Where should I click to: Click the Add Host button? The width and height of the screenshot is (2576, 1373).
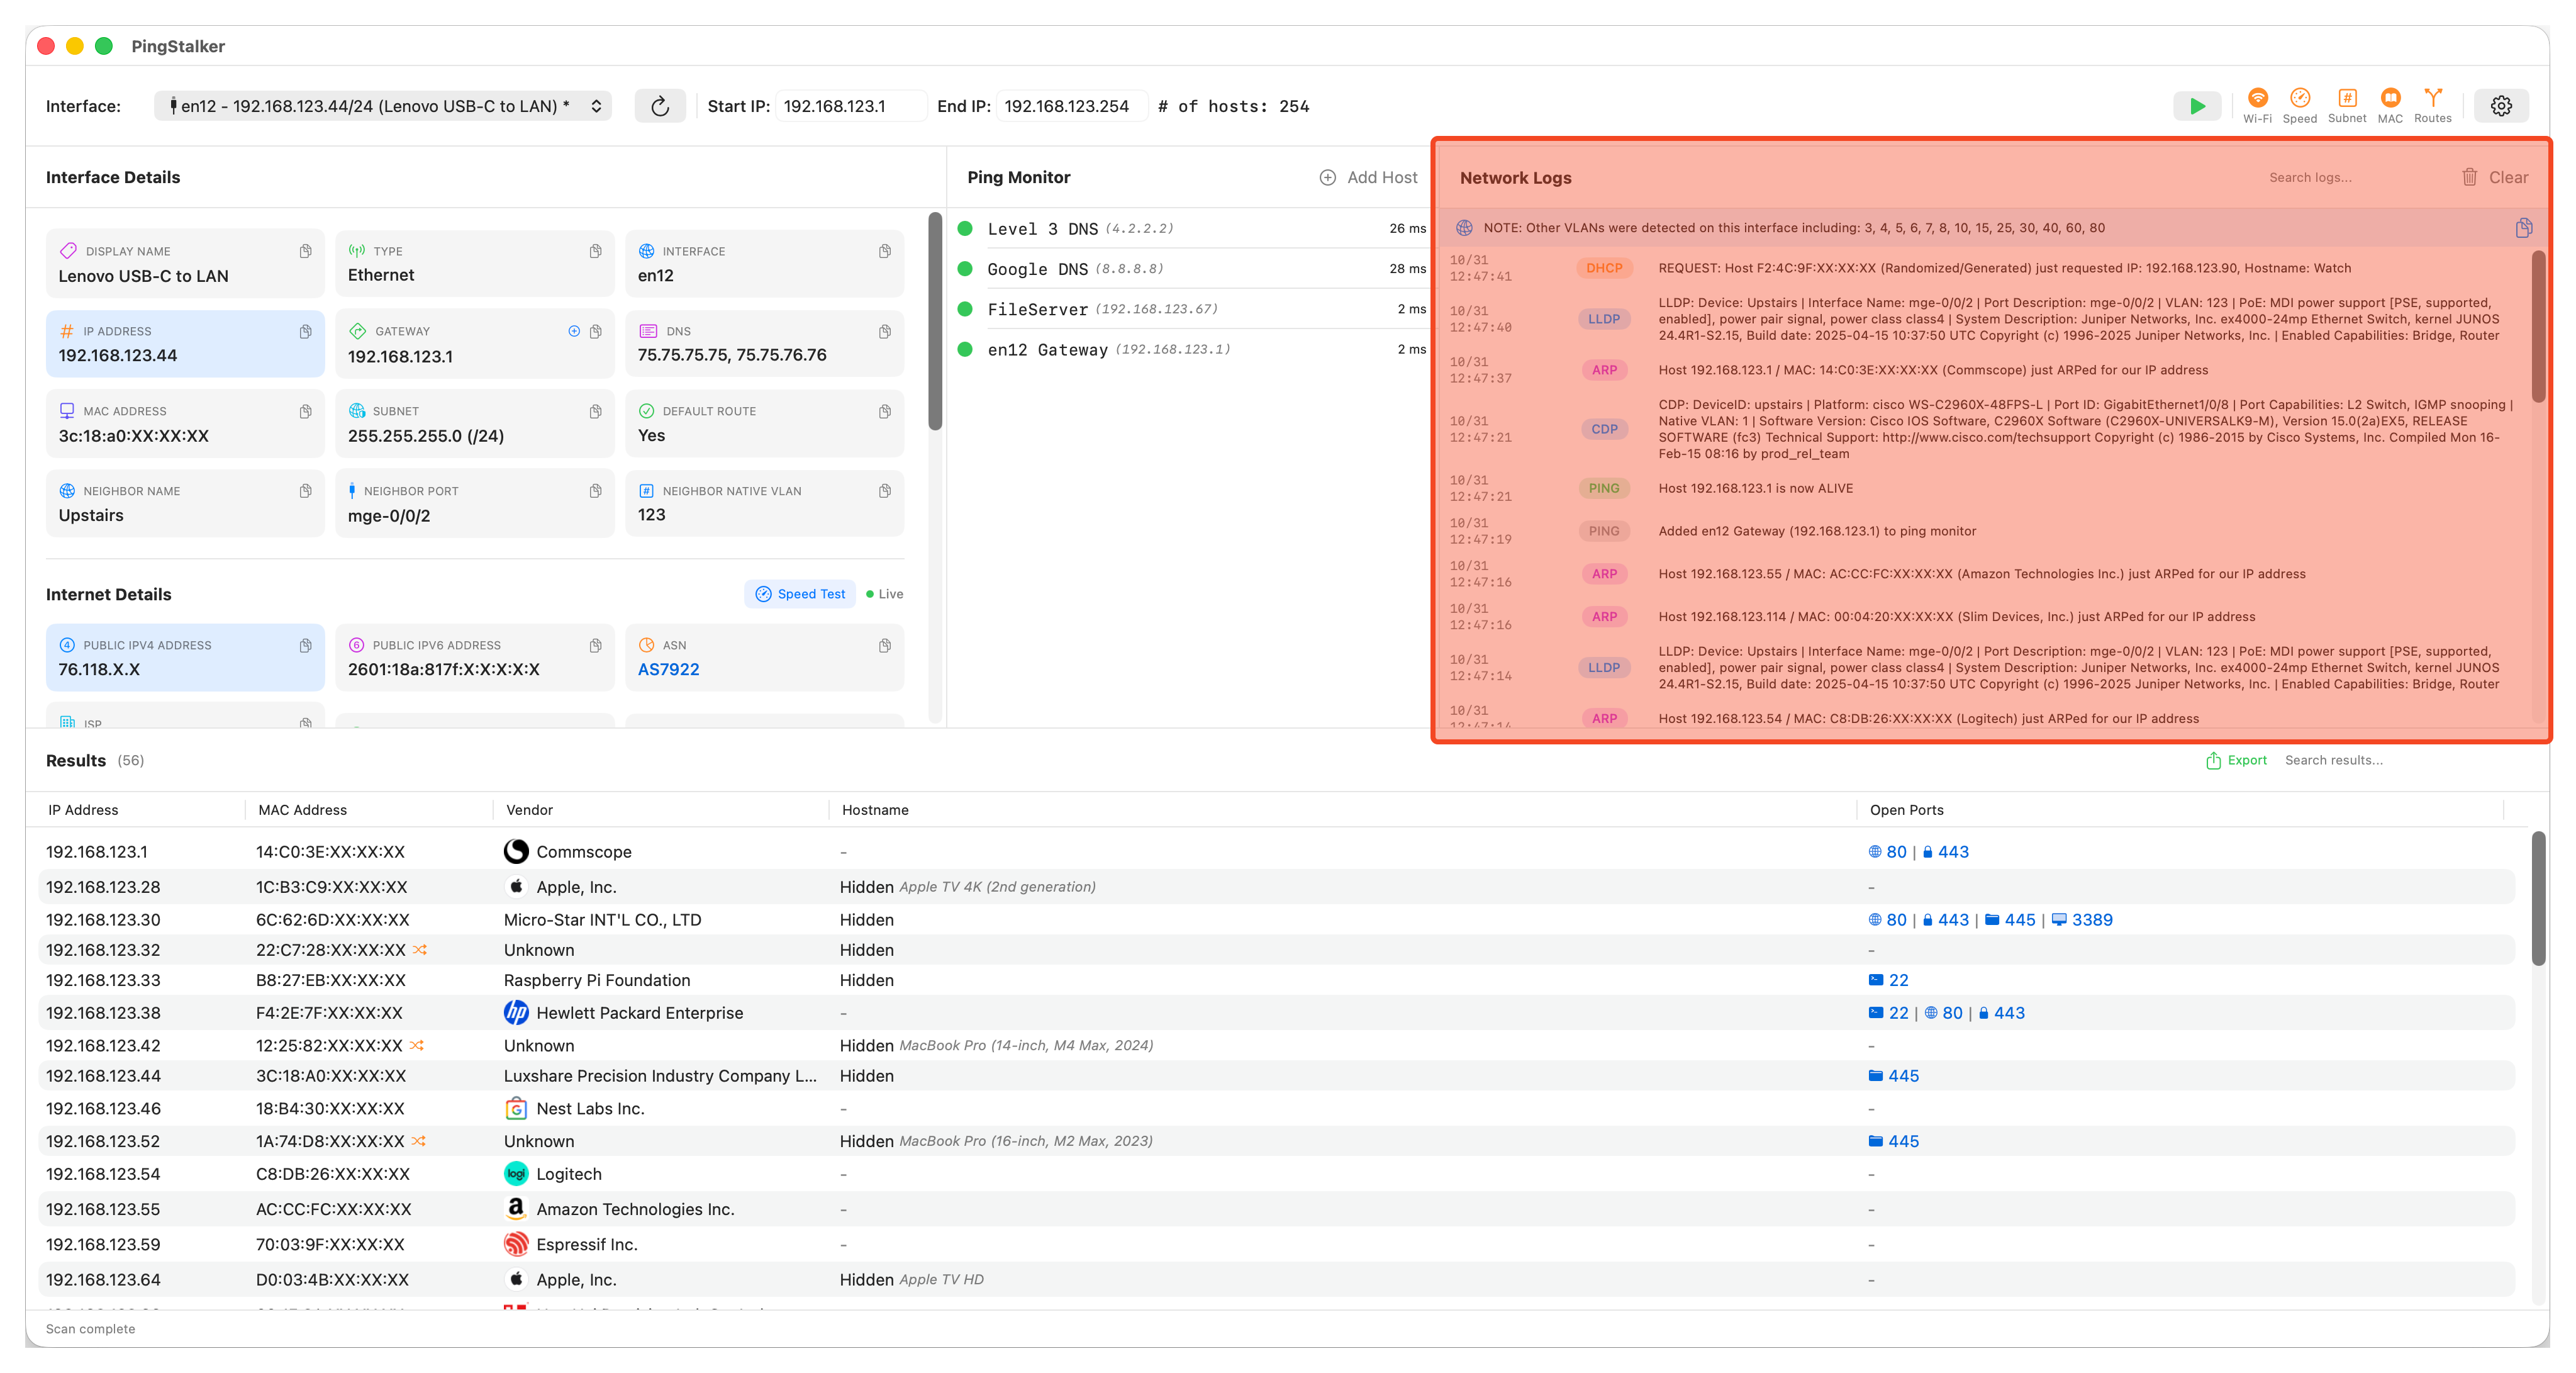pos(1368,177)
